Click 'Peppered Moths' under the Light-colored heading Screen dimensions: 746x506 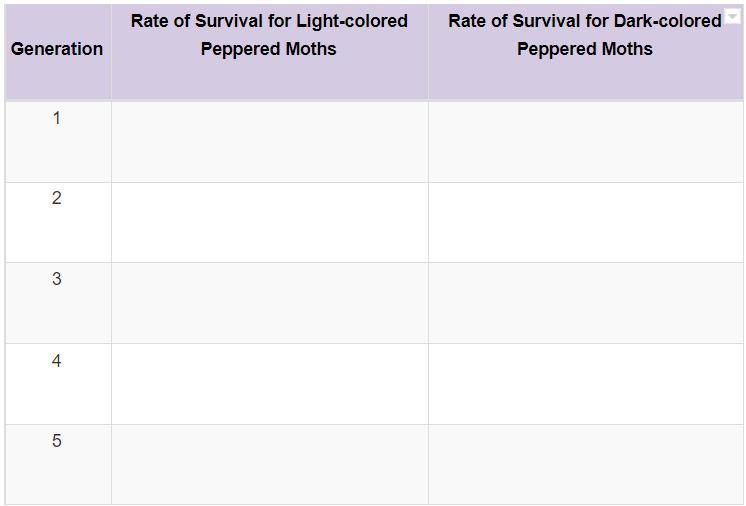(x=269, y=49)
